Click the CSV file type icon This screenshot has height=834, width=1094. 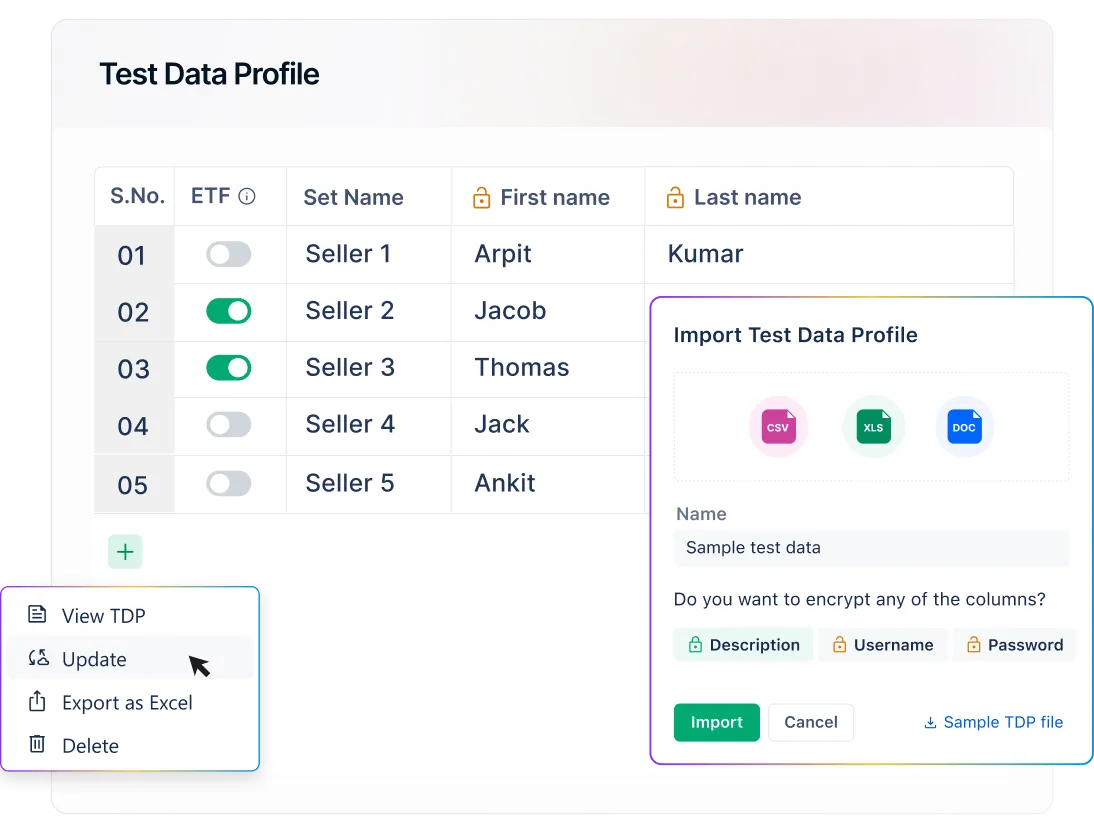click(778, 427)
